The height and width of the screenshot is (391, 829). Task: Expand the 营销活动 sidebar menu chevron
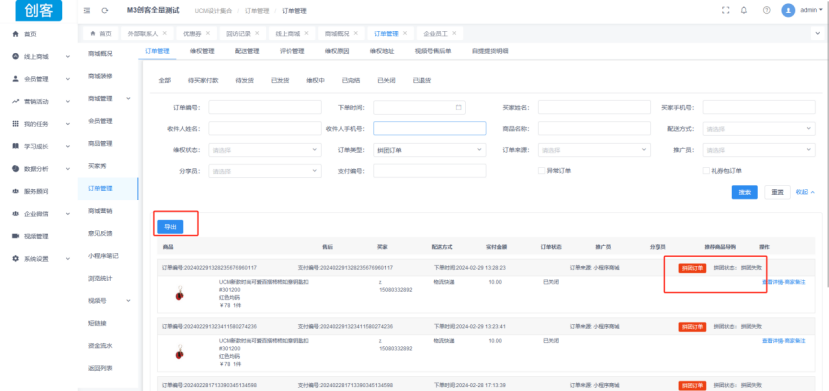(68, 101)
